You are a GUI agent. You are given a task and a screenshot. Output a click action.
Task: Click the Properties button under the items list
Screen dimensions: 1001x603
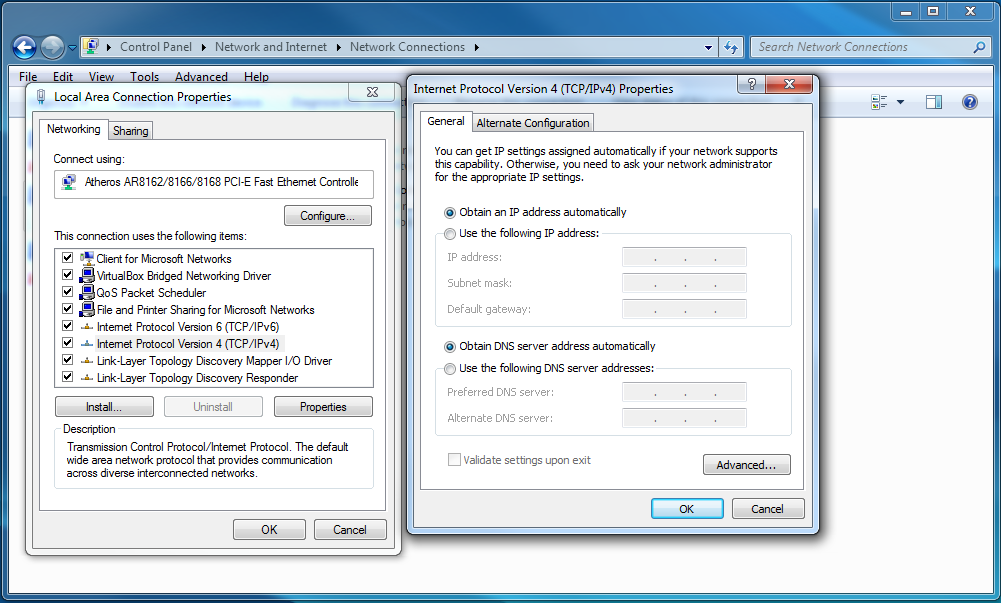click(x=323, y=406)
